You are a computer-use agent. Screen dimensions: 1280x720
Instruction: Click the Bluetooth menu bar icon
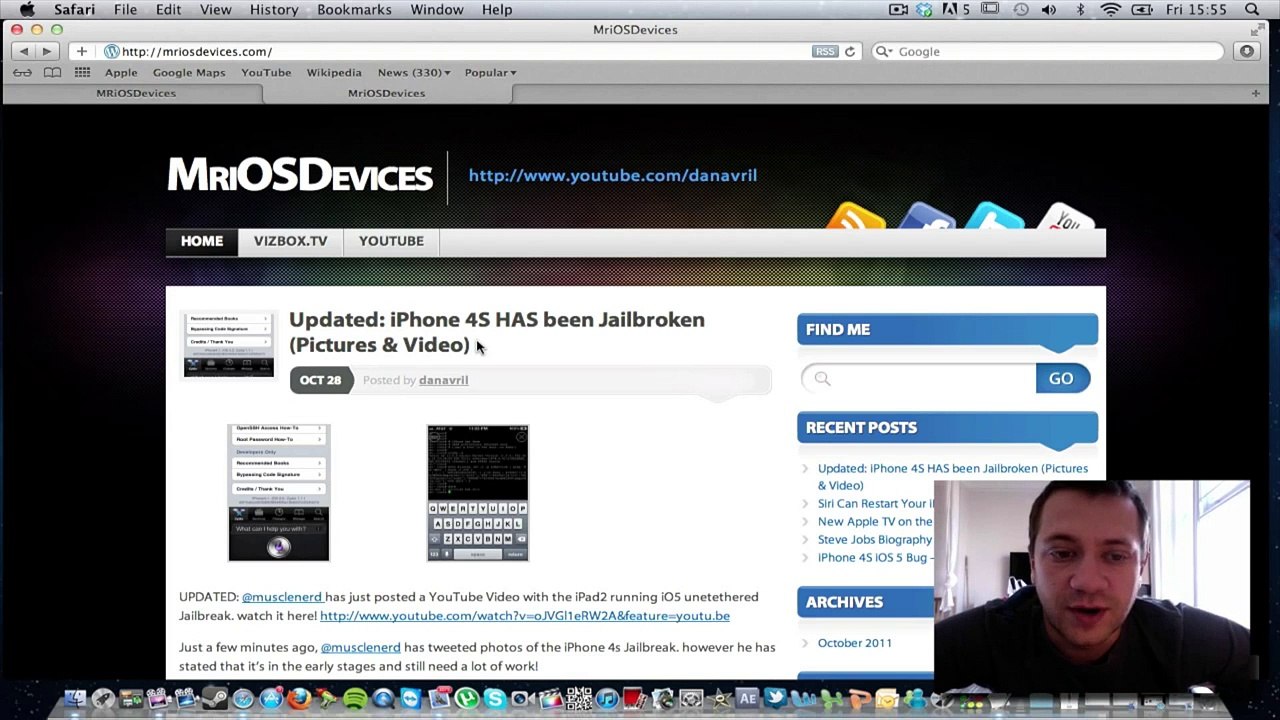tap(1080, 10)
